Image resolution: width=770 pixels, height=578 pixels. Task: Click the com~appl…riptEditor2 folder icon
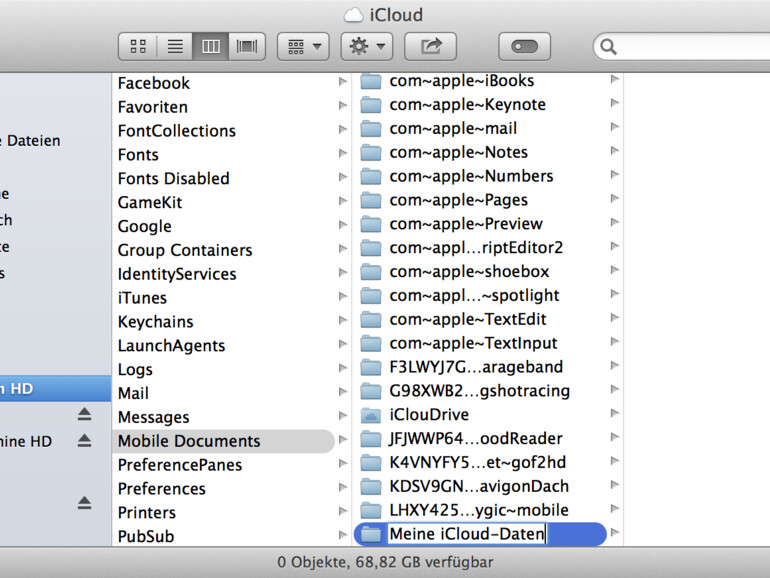[x=371, y=248]
